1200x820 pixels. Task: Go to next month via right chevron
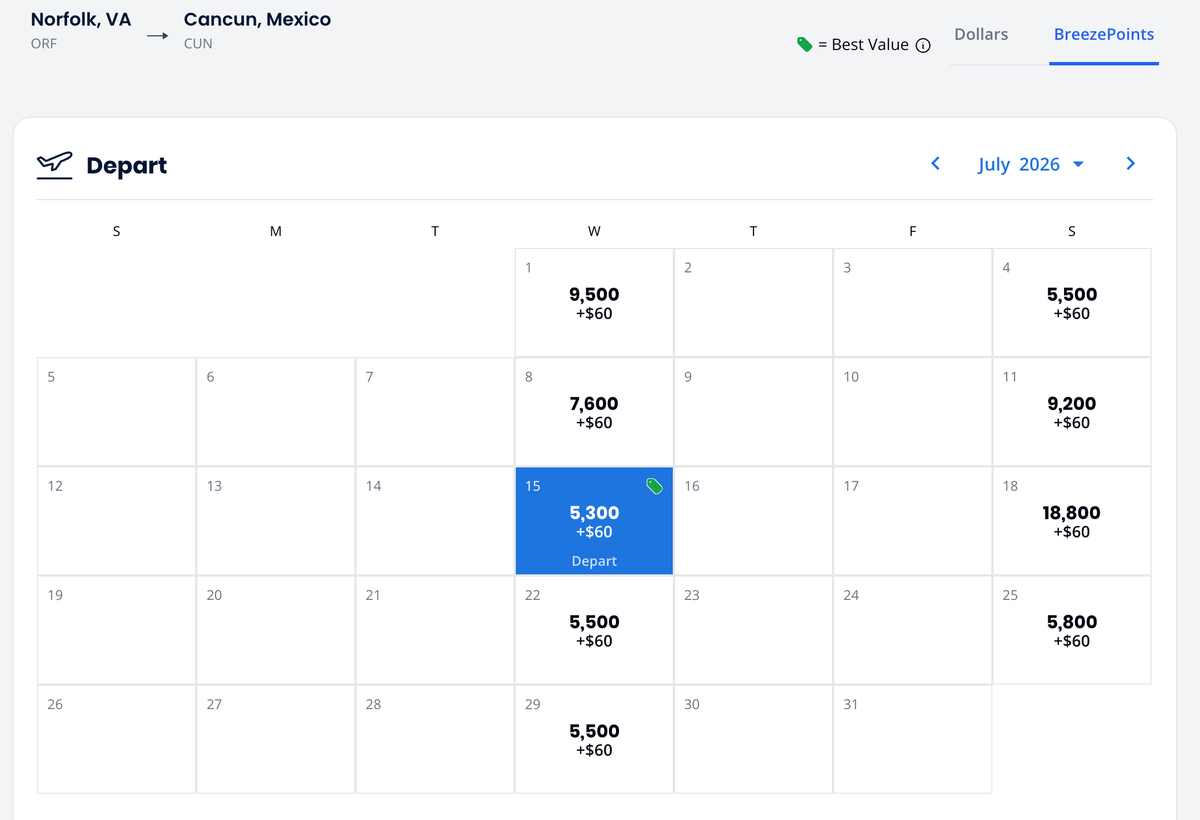pyautogui.click(x=1131, y=163)
